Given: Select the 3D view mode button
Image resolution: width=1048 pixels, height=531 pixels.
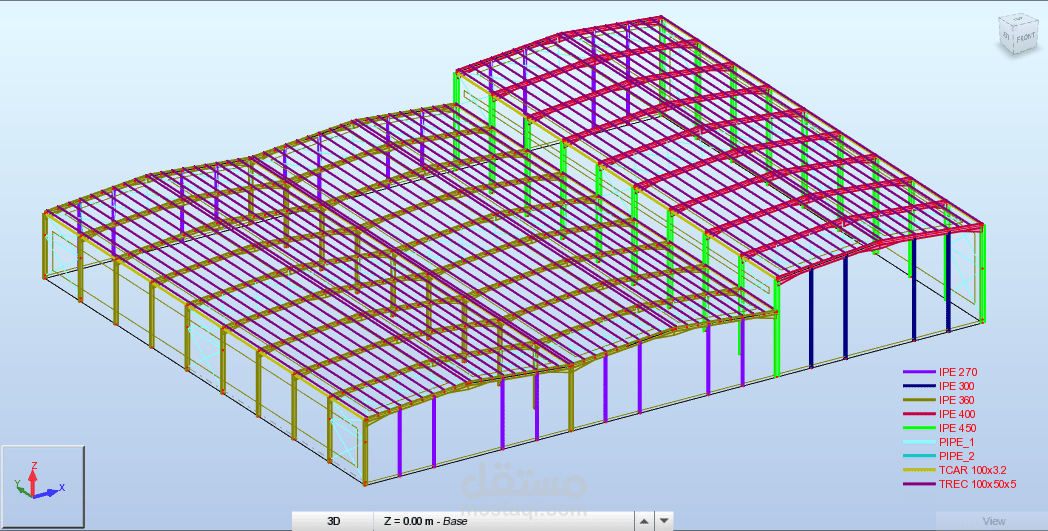Looking at the screenshot, I should pyautogui.click(x=334, y=521).
